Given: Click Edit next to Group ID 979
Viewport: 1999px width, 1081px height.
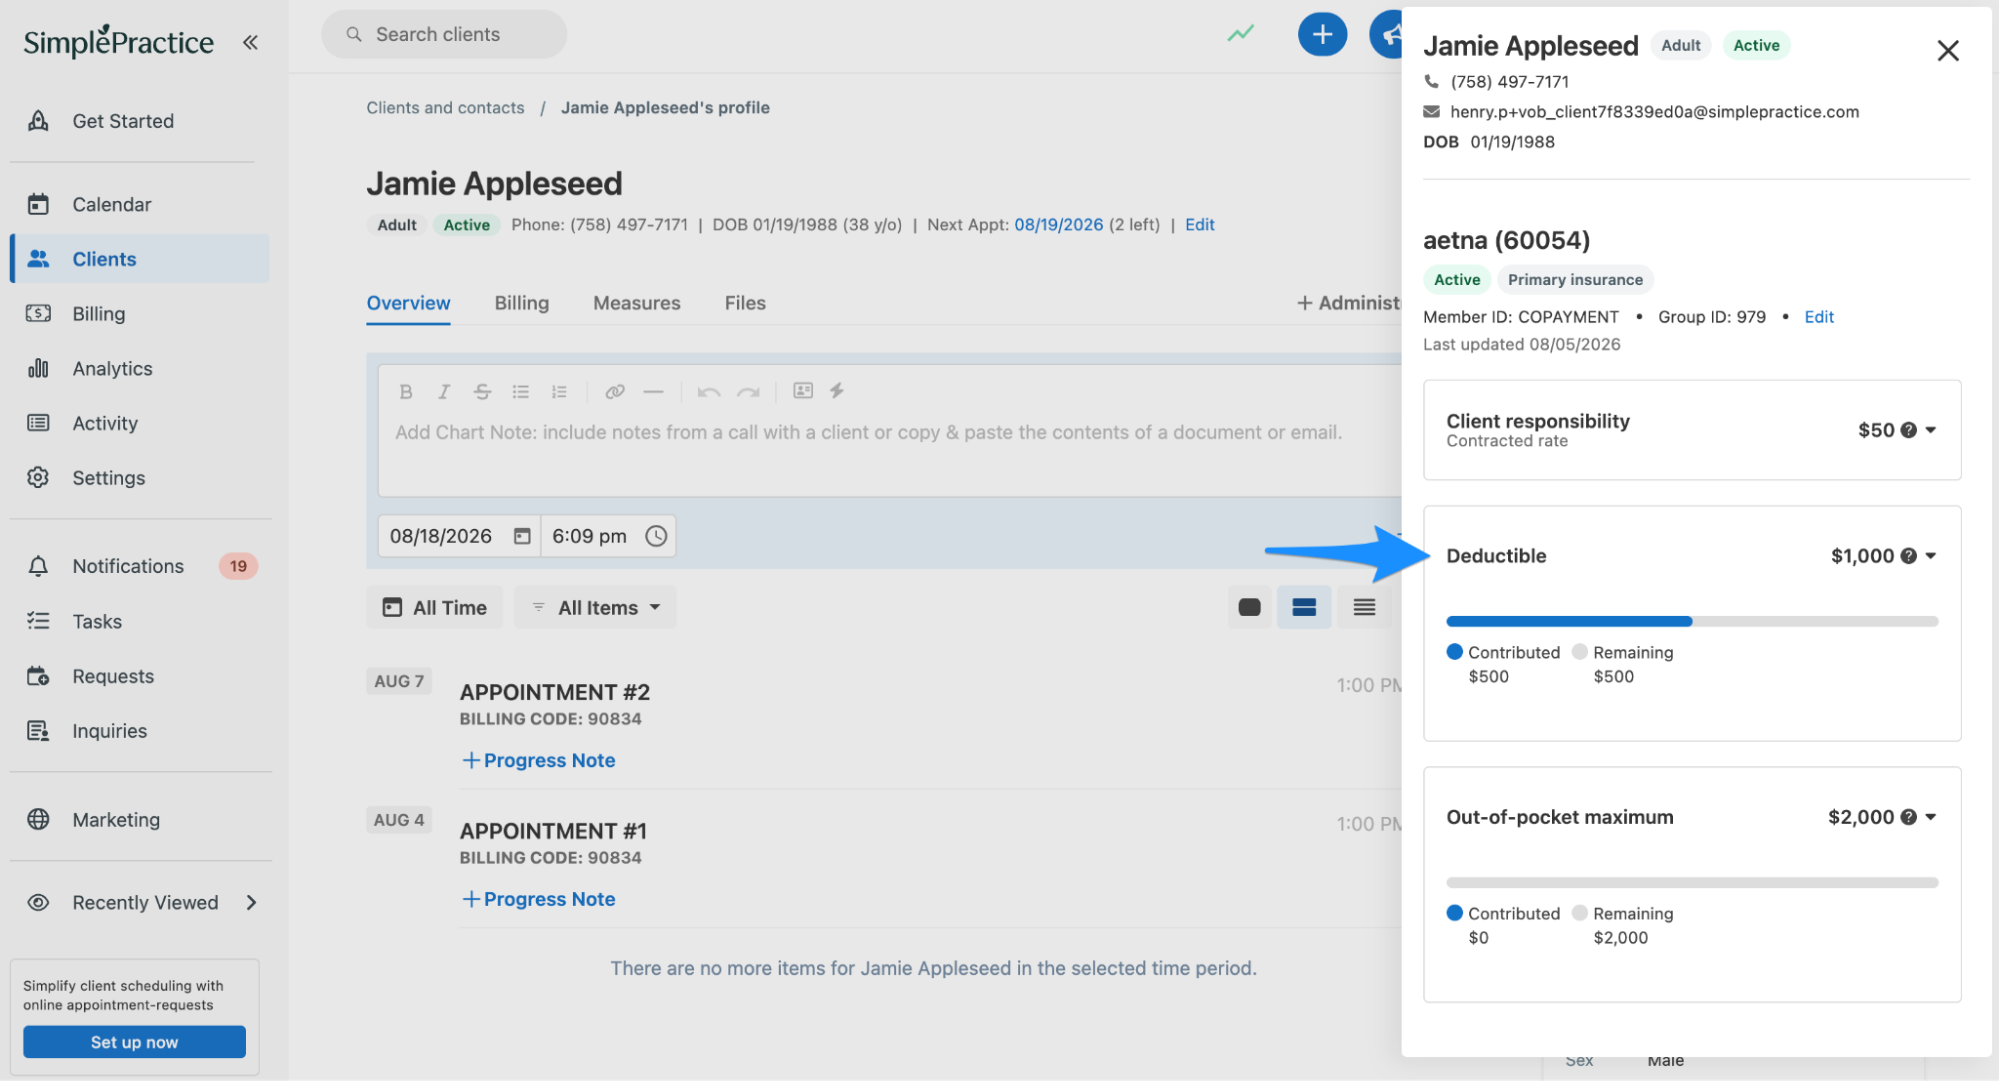Looking at the screenshot, I should point(1819,317).
